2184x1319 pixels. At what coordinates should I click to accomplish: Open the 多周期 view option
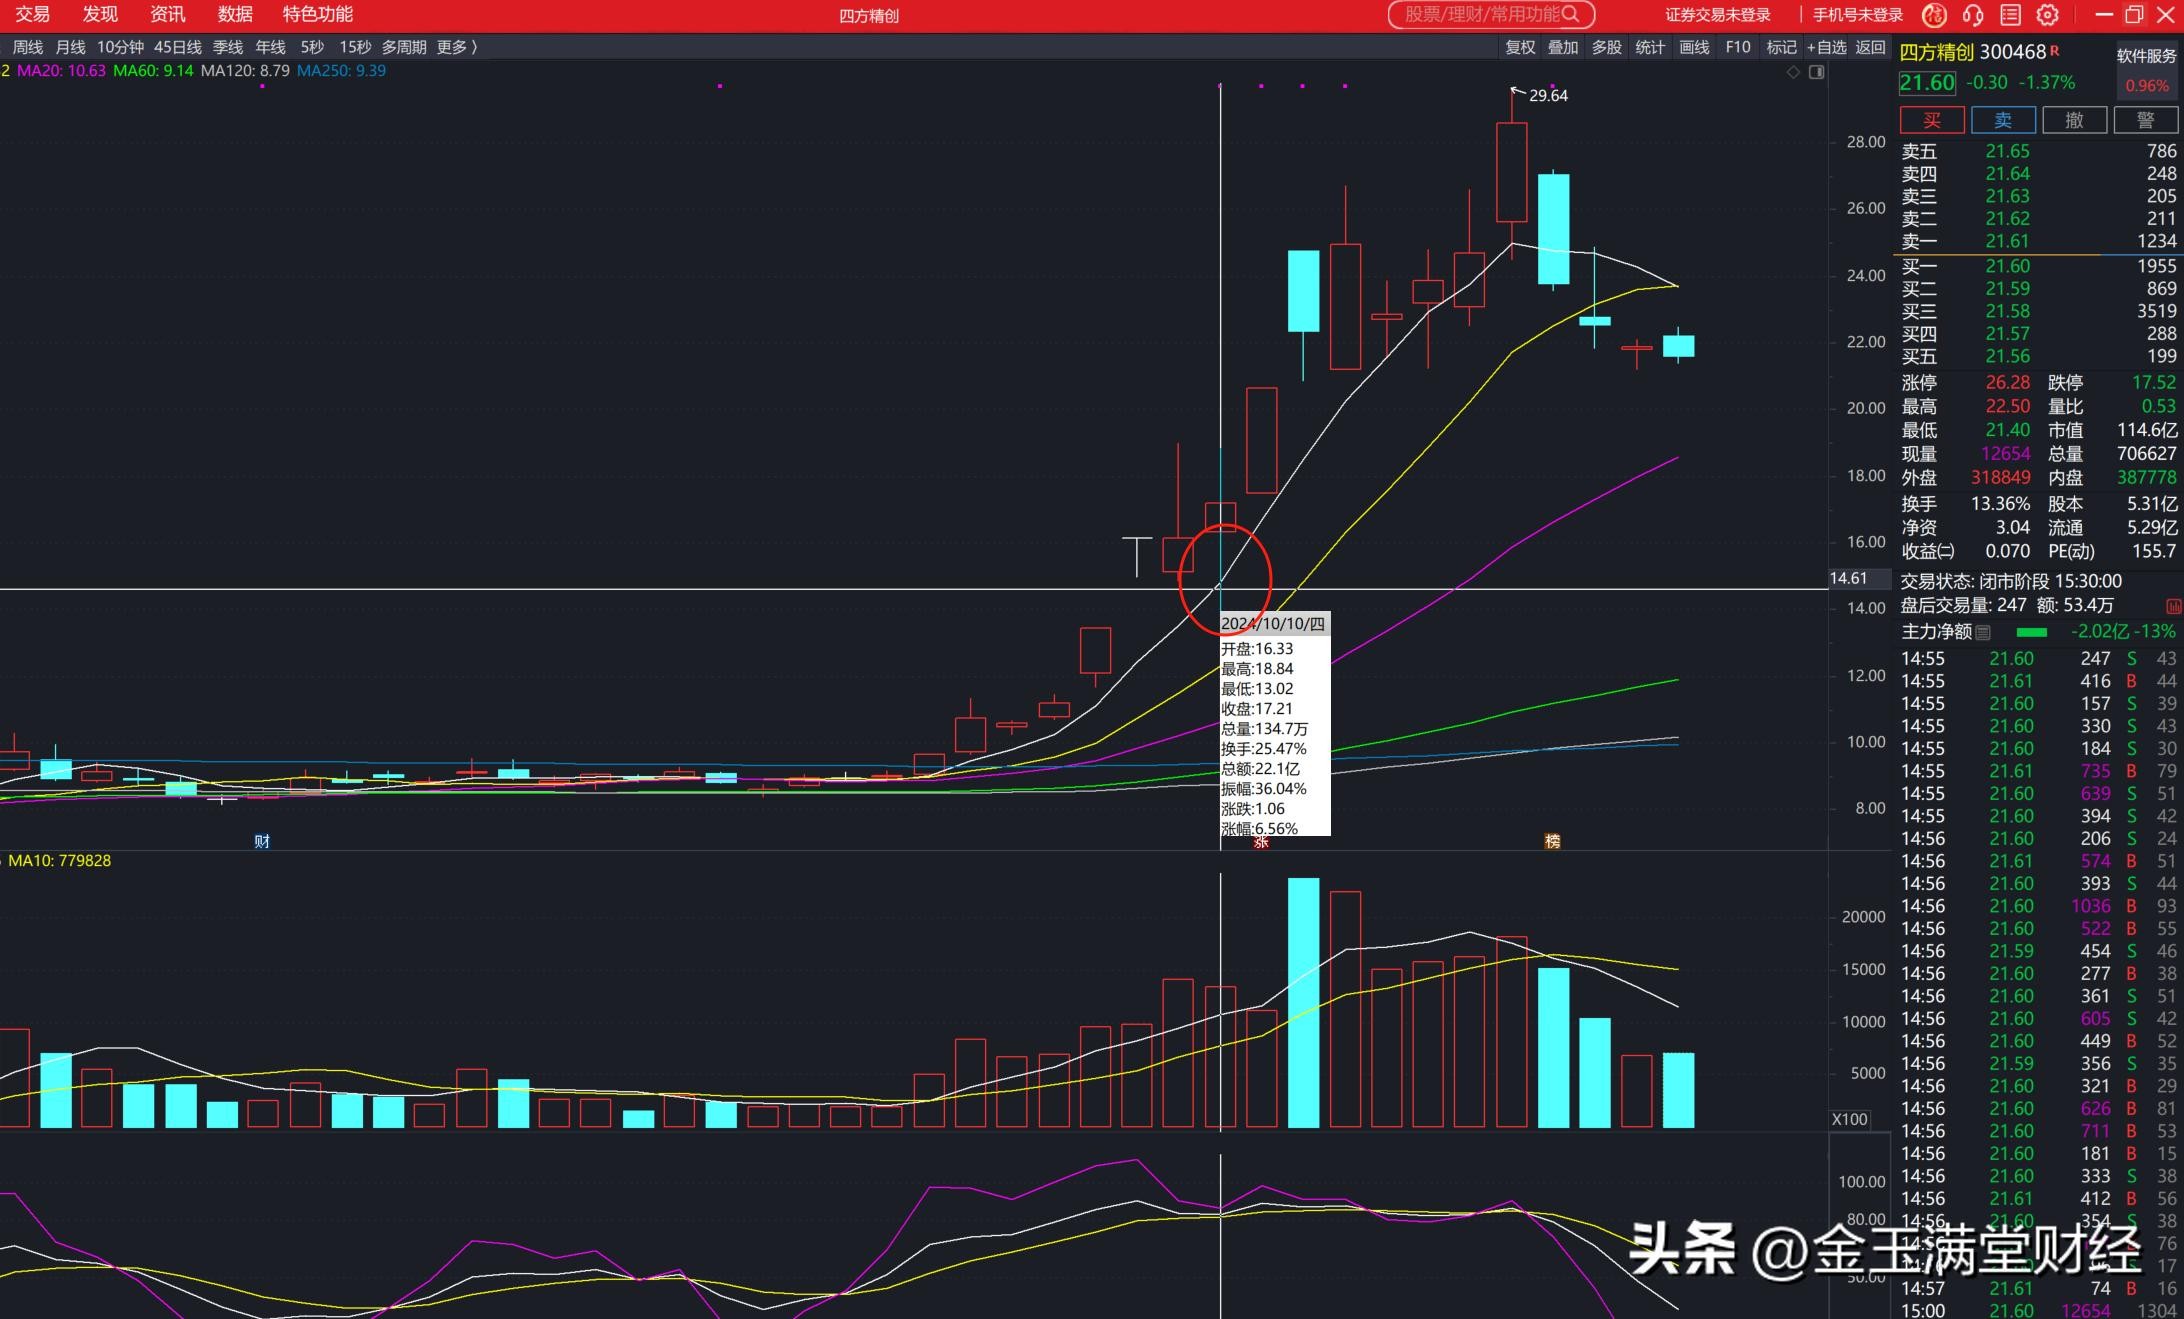[x=403, y=47]
